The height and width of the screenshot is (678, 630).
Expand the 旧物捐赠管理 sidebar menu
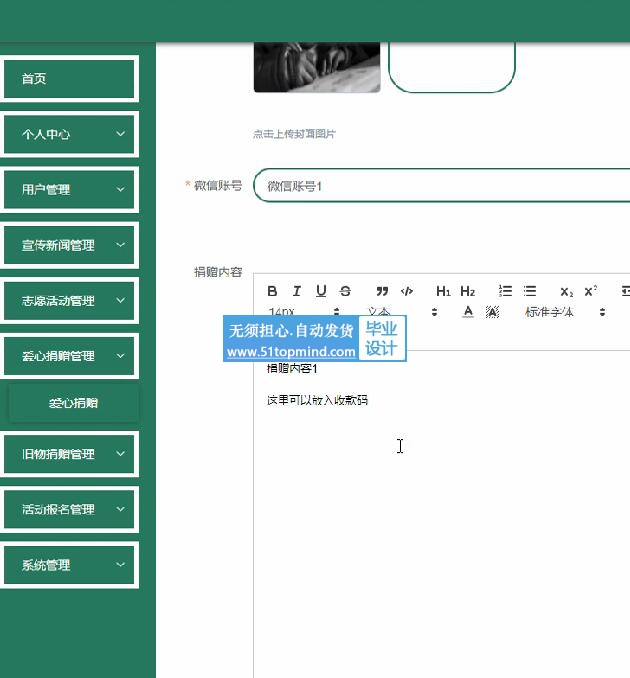(x=69, y=454)
